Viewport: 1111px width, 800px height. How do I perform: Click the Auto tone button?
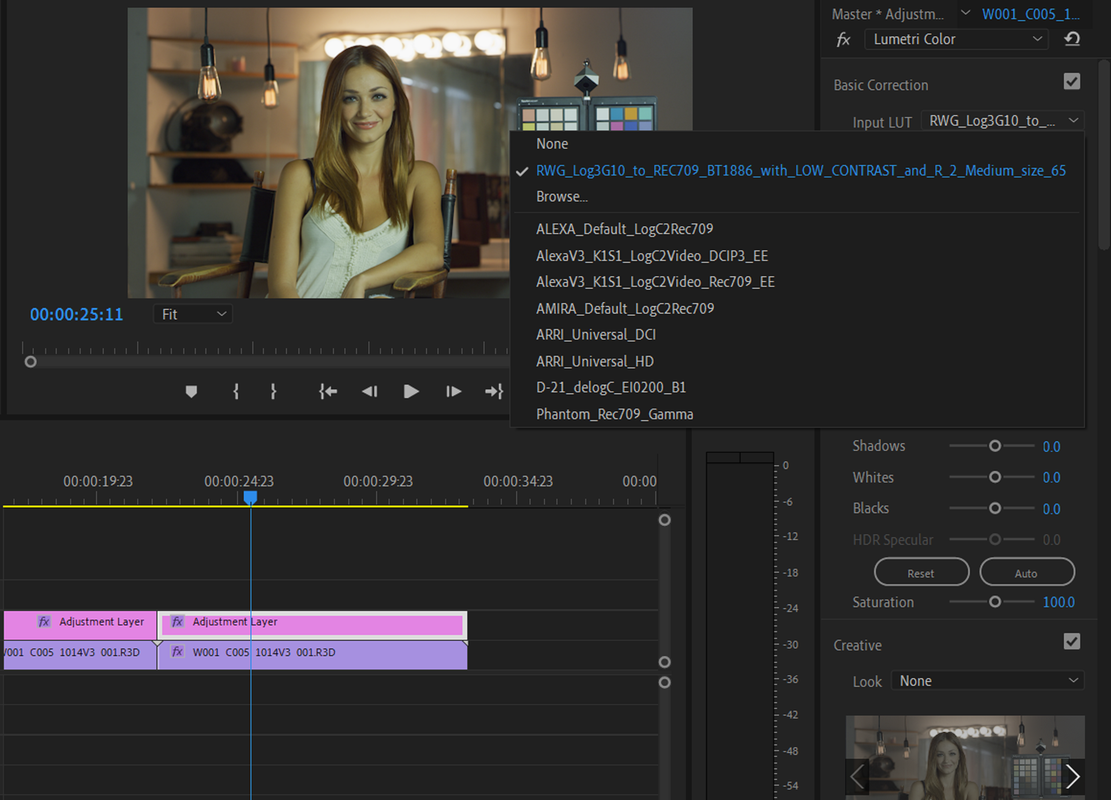coord(1027,573)
